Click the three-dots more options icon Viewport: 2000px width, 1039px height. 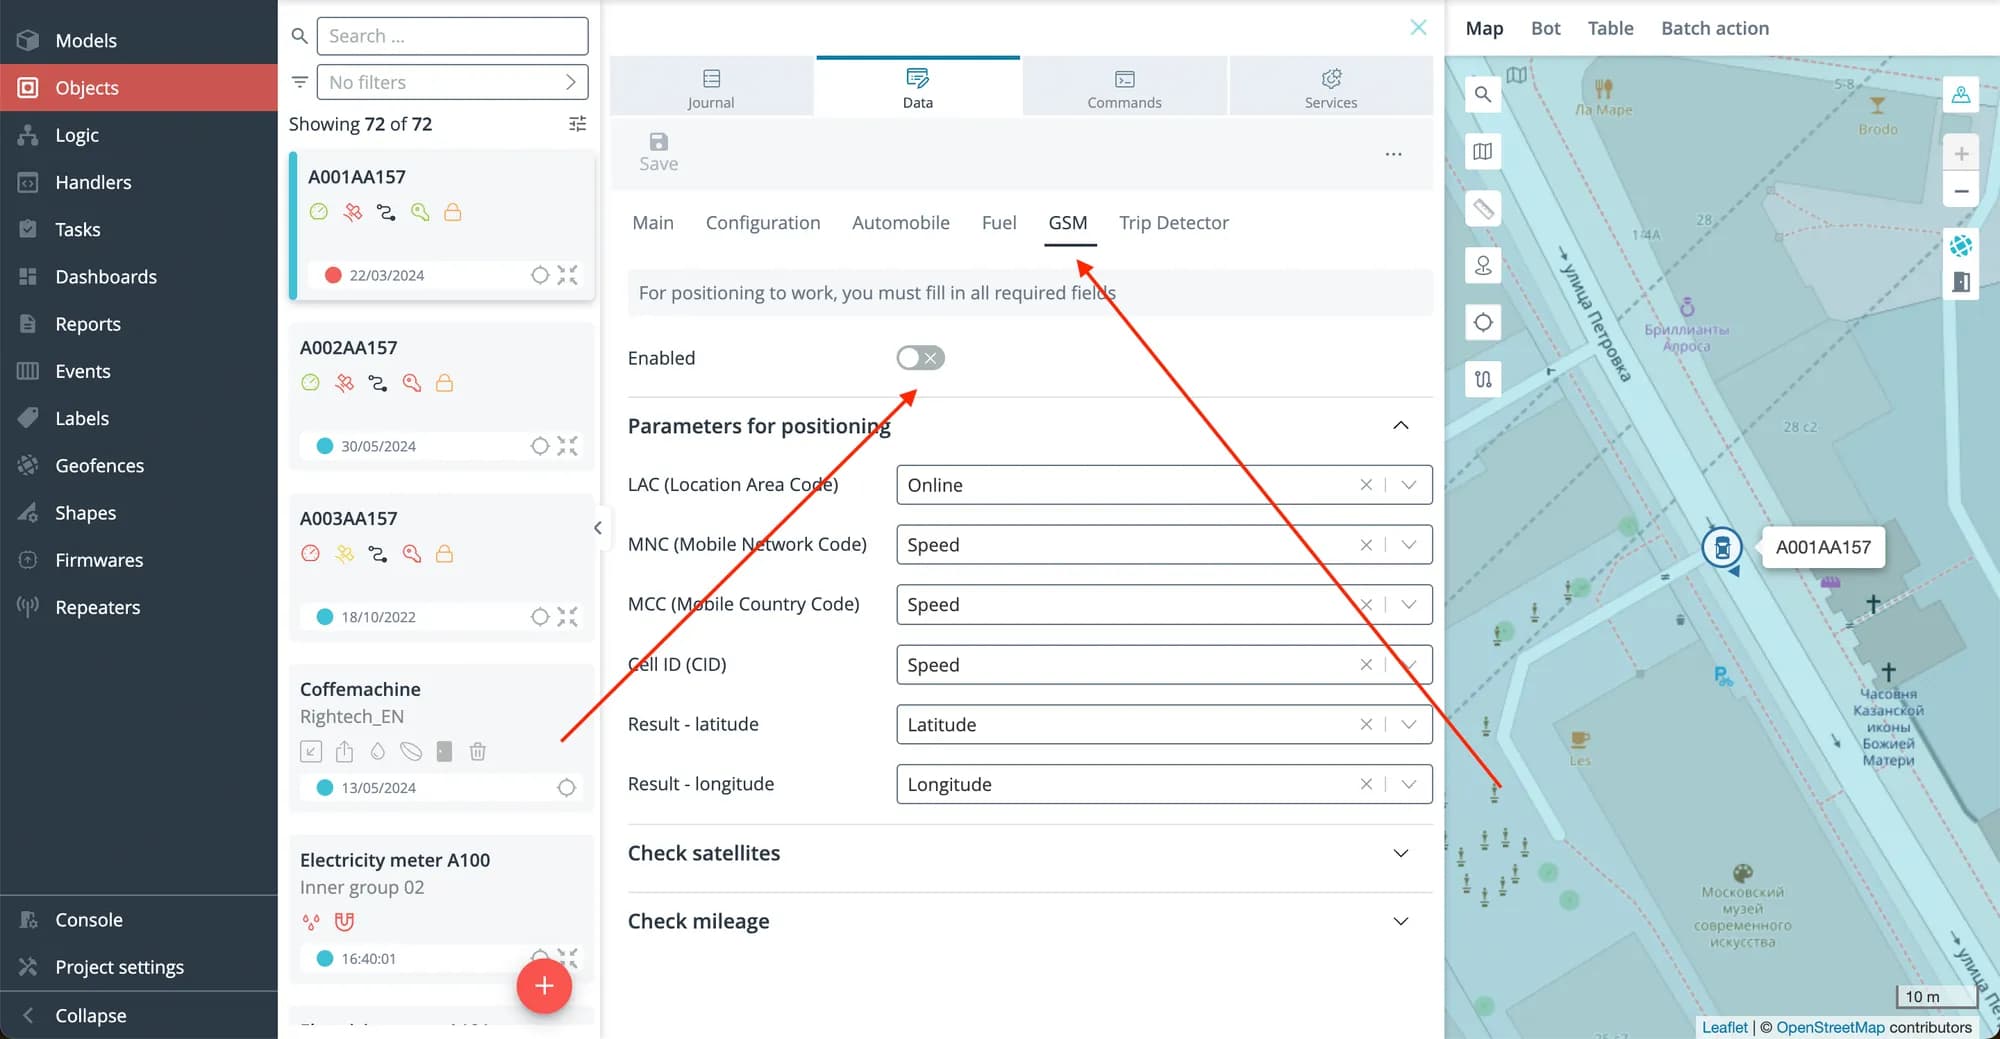tap(1393, 154)
